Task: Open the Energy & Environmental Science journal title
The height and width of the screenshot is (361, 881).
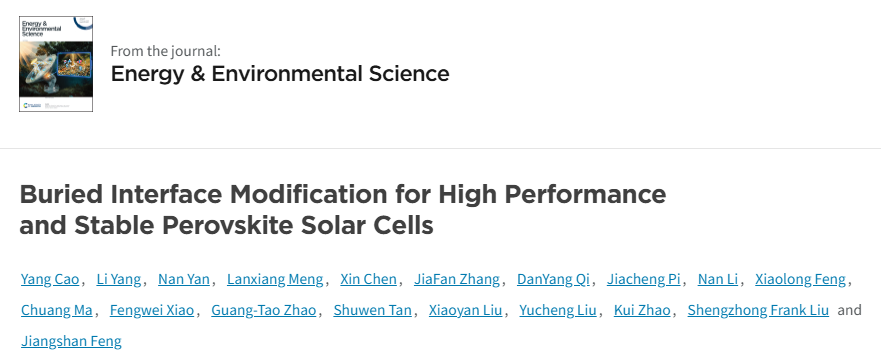Action: click(280, 74)
